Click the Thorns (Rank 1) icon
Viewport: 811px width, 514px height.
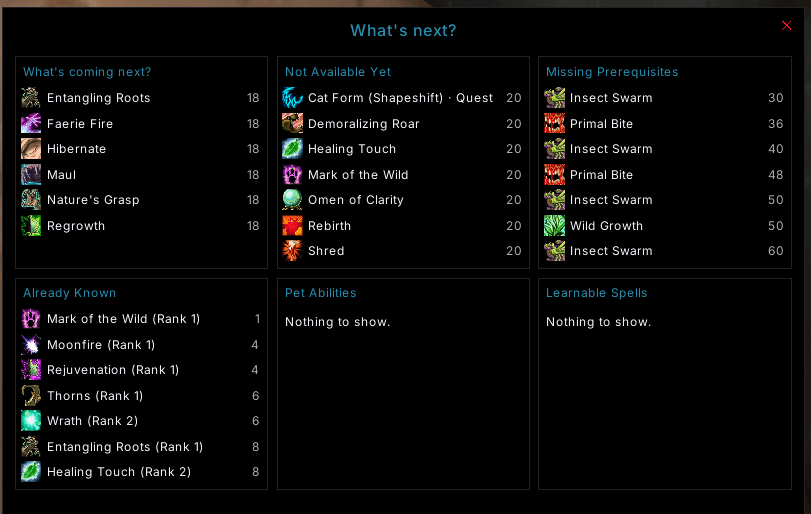click(31, 396)
